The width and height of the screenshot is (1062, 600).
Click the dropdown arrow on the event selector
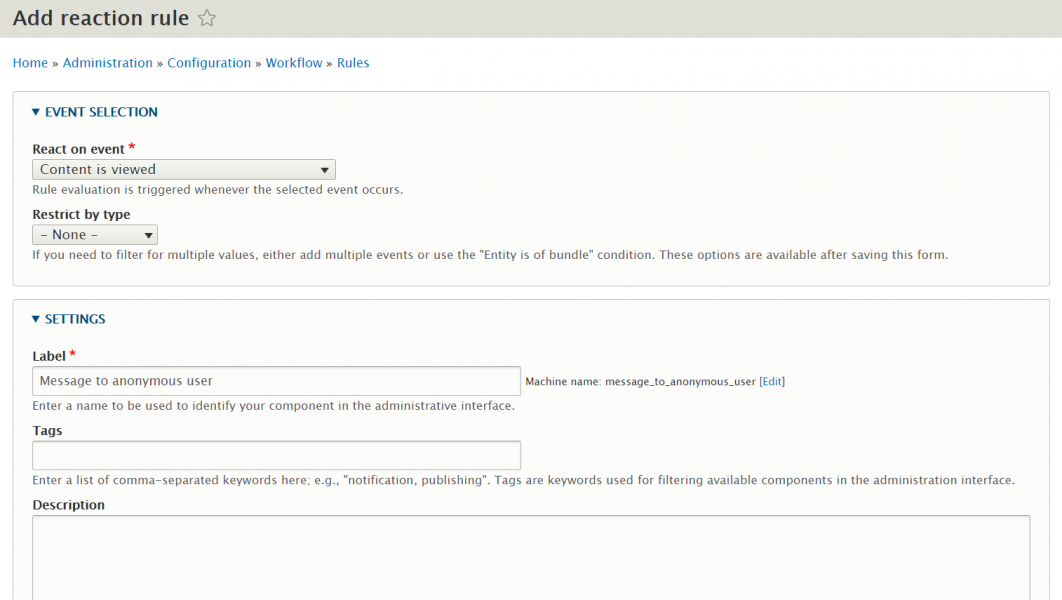click(x=325, y=169)
